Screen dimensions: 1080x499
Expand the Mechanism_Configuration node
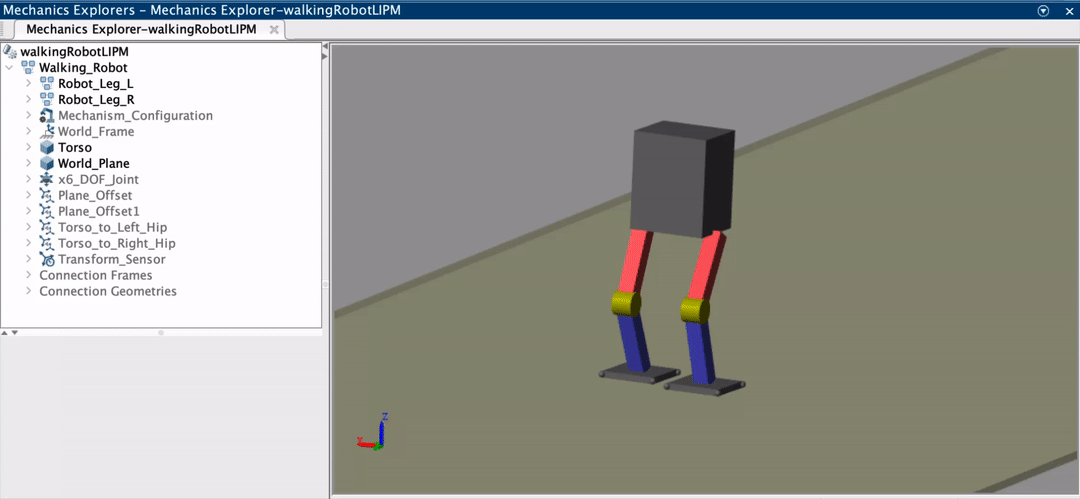coord(28,115)
